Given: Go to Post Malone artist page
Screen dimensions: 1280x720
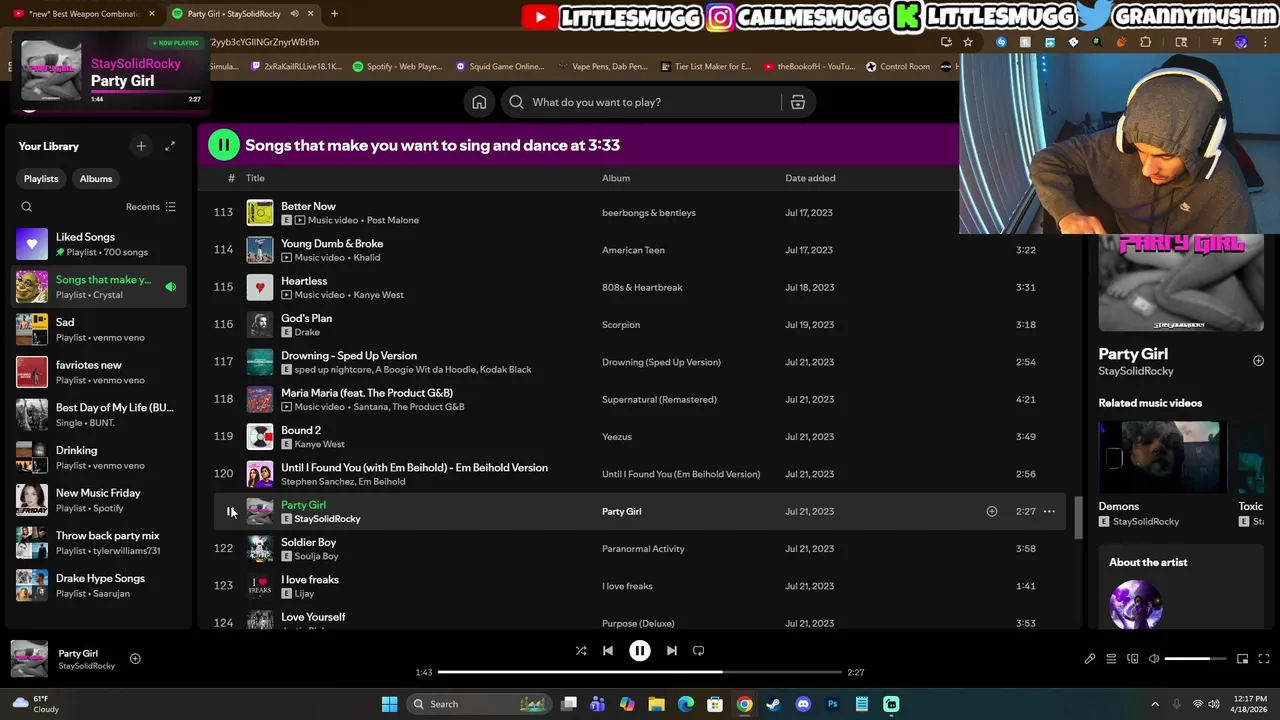Looking at the screenshot, I should tap(393, 220).
